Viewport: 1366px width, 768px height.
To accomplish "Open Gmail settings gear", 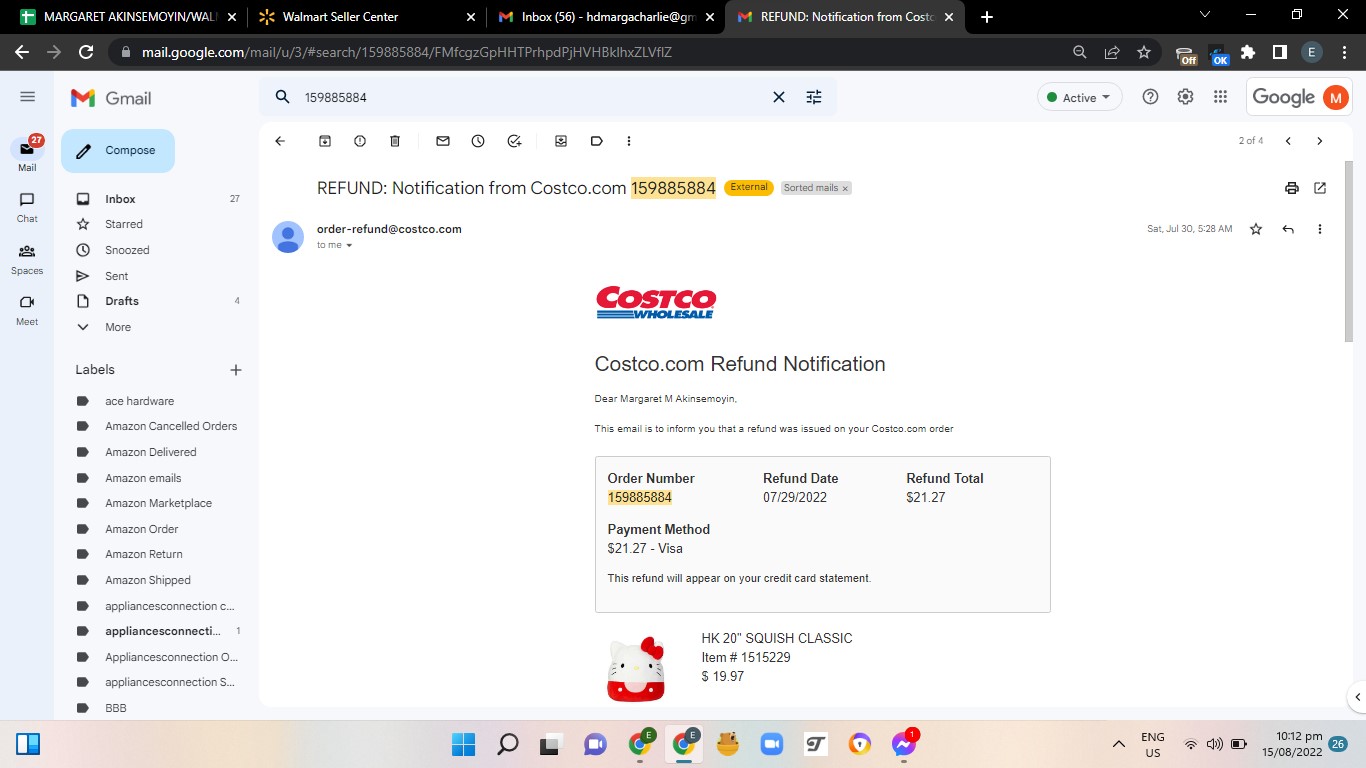I will (x=1185, y=97).
